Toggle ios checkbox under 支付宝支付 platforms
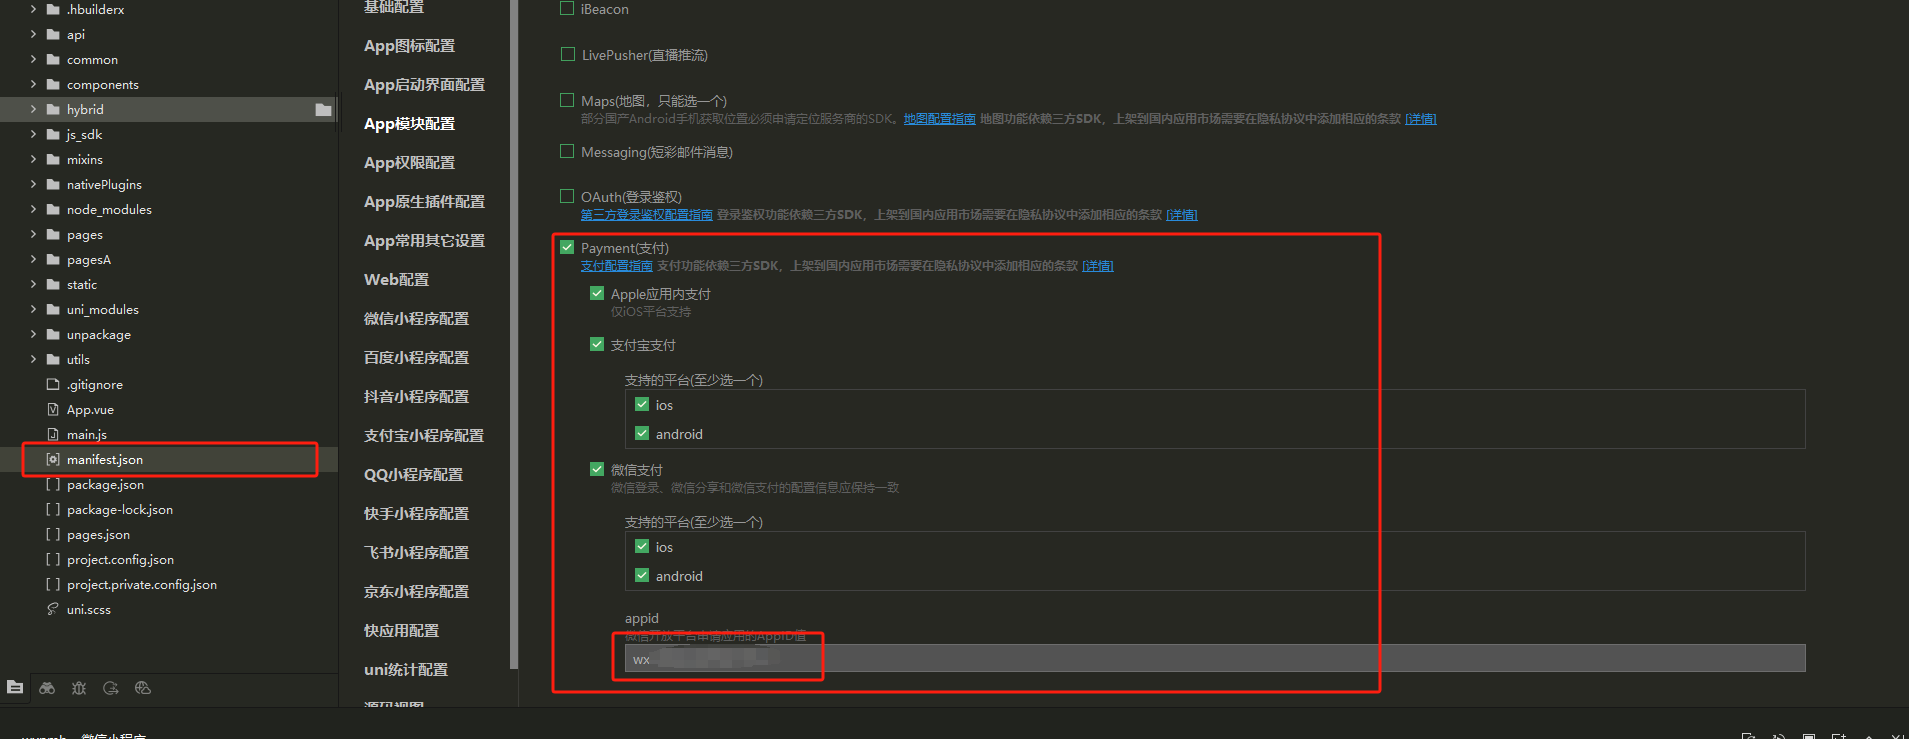The height and width of the screenshot is (739, 1909). 642,404
